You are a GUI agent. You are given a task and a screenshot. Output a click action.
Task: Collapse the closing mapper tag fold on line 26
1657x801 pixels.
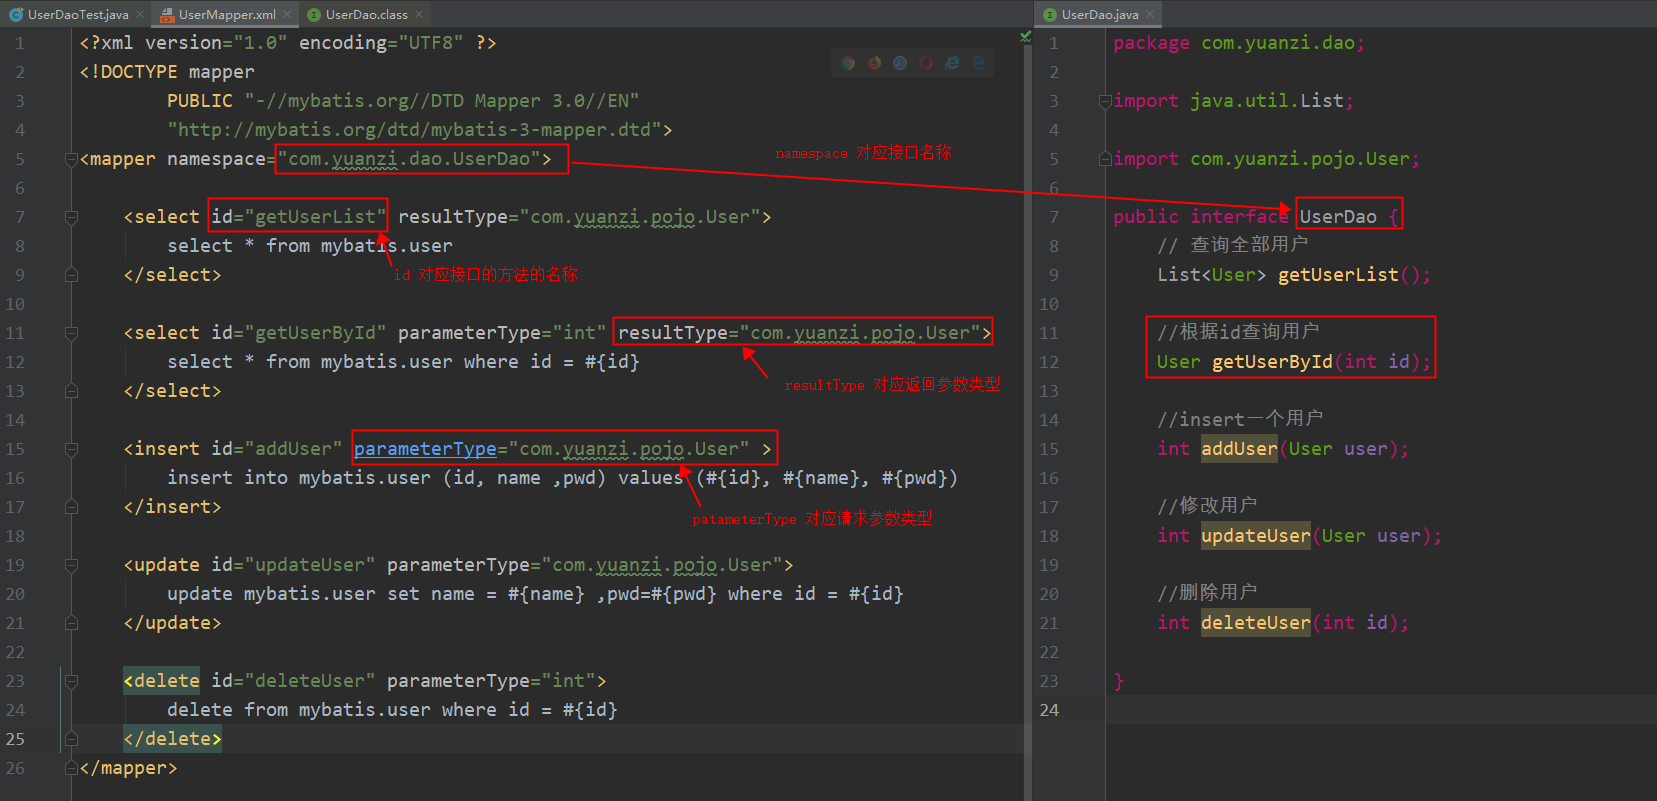coord(71,768)
